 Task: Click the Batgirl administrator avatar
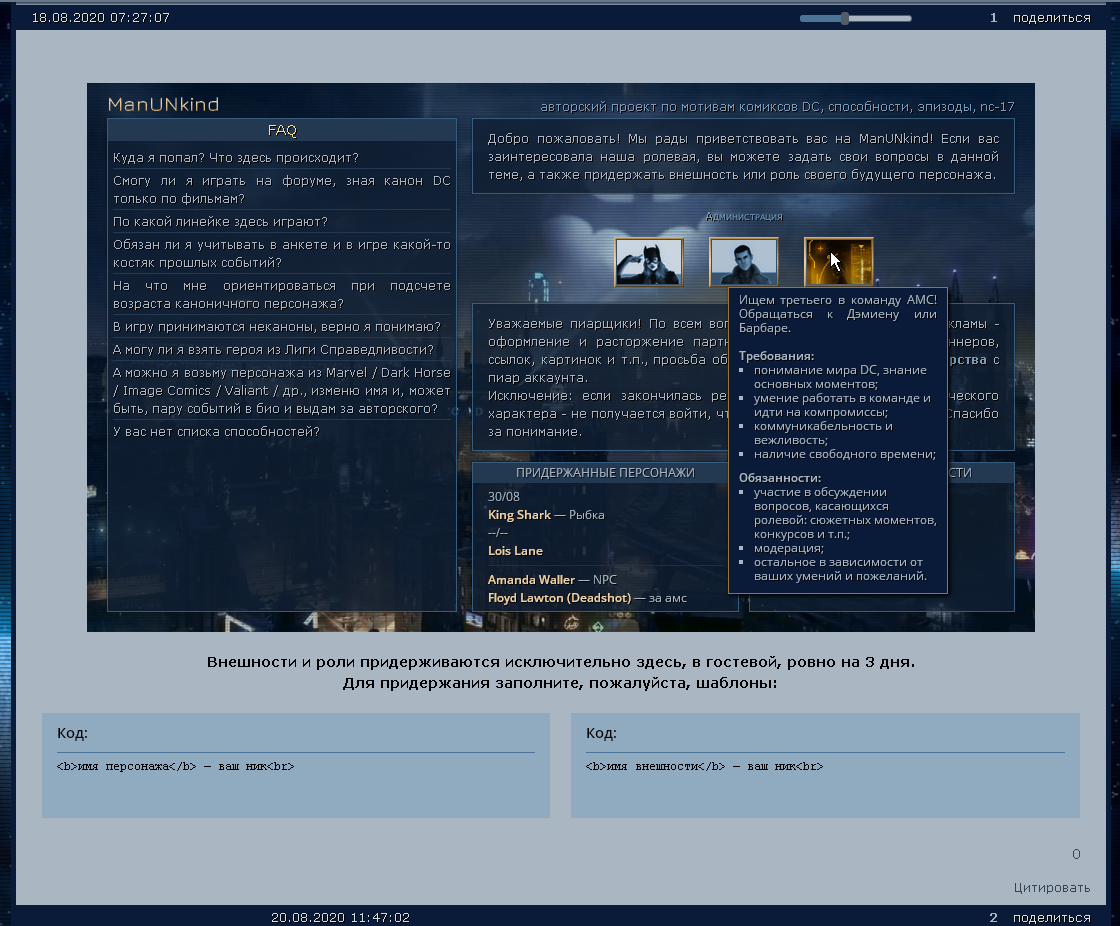pos(649,262)
